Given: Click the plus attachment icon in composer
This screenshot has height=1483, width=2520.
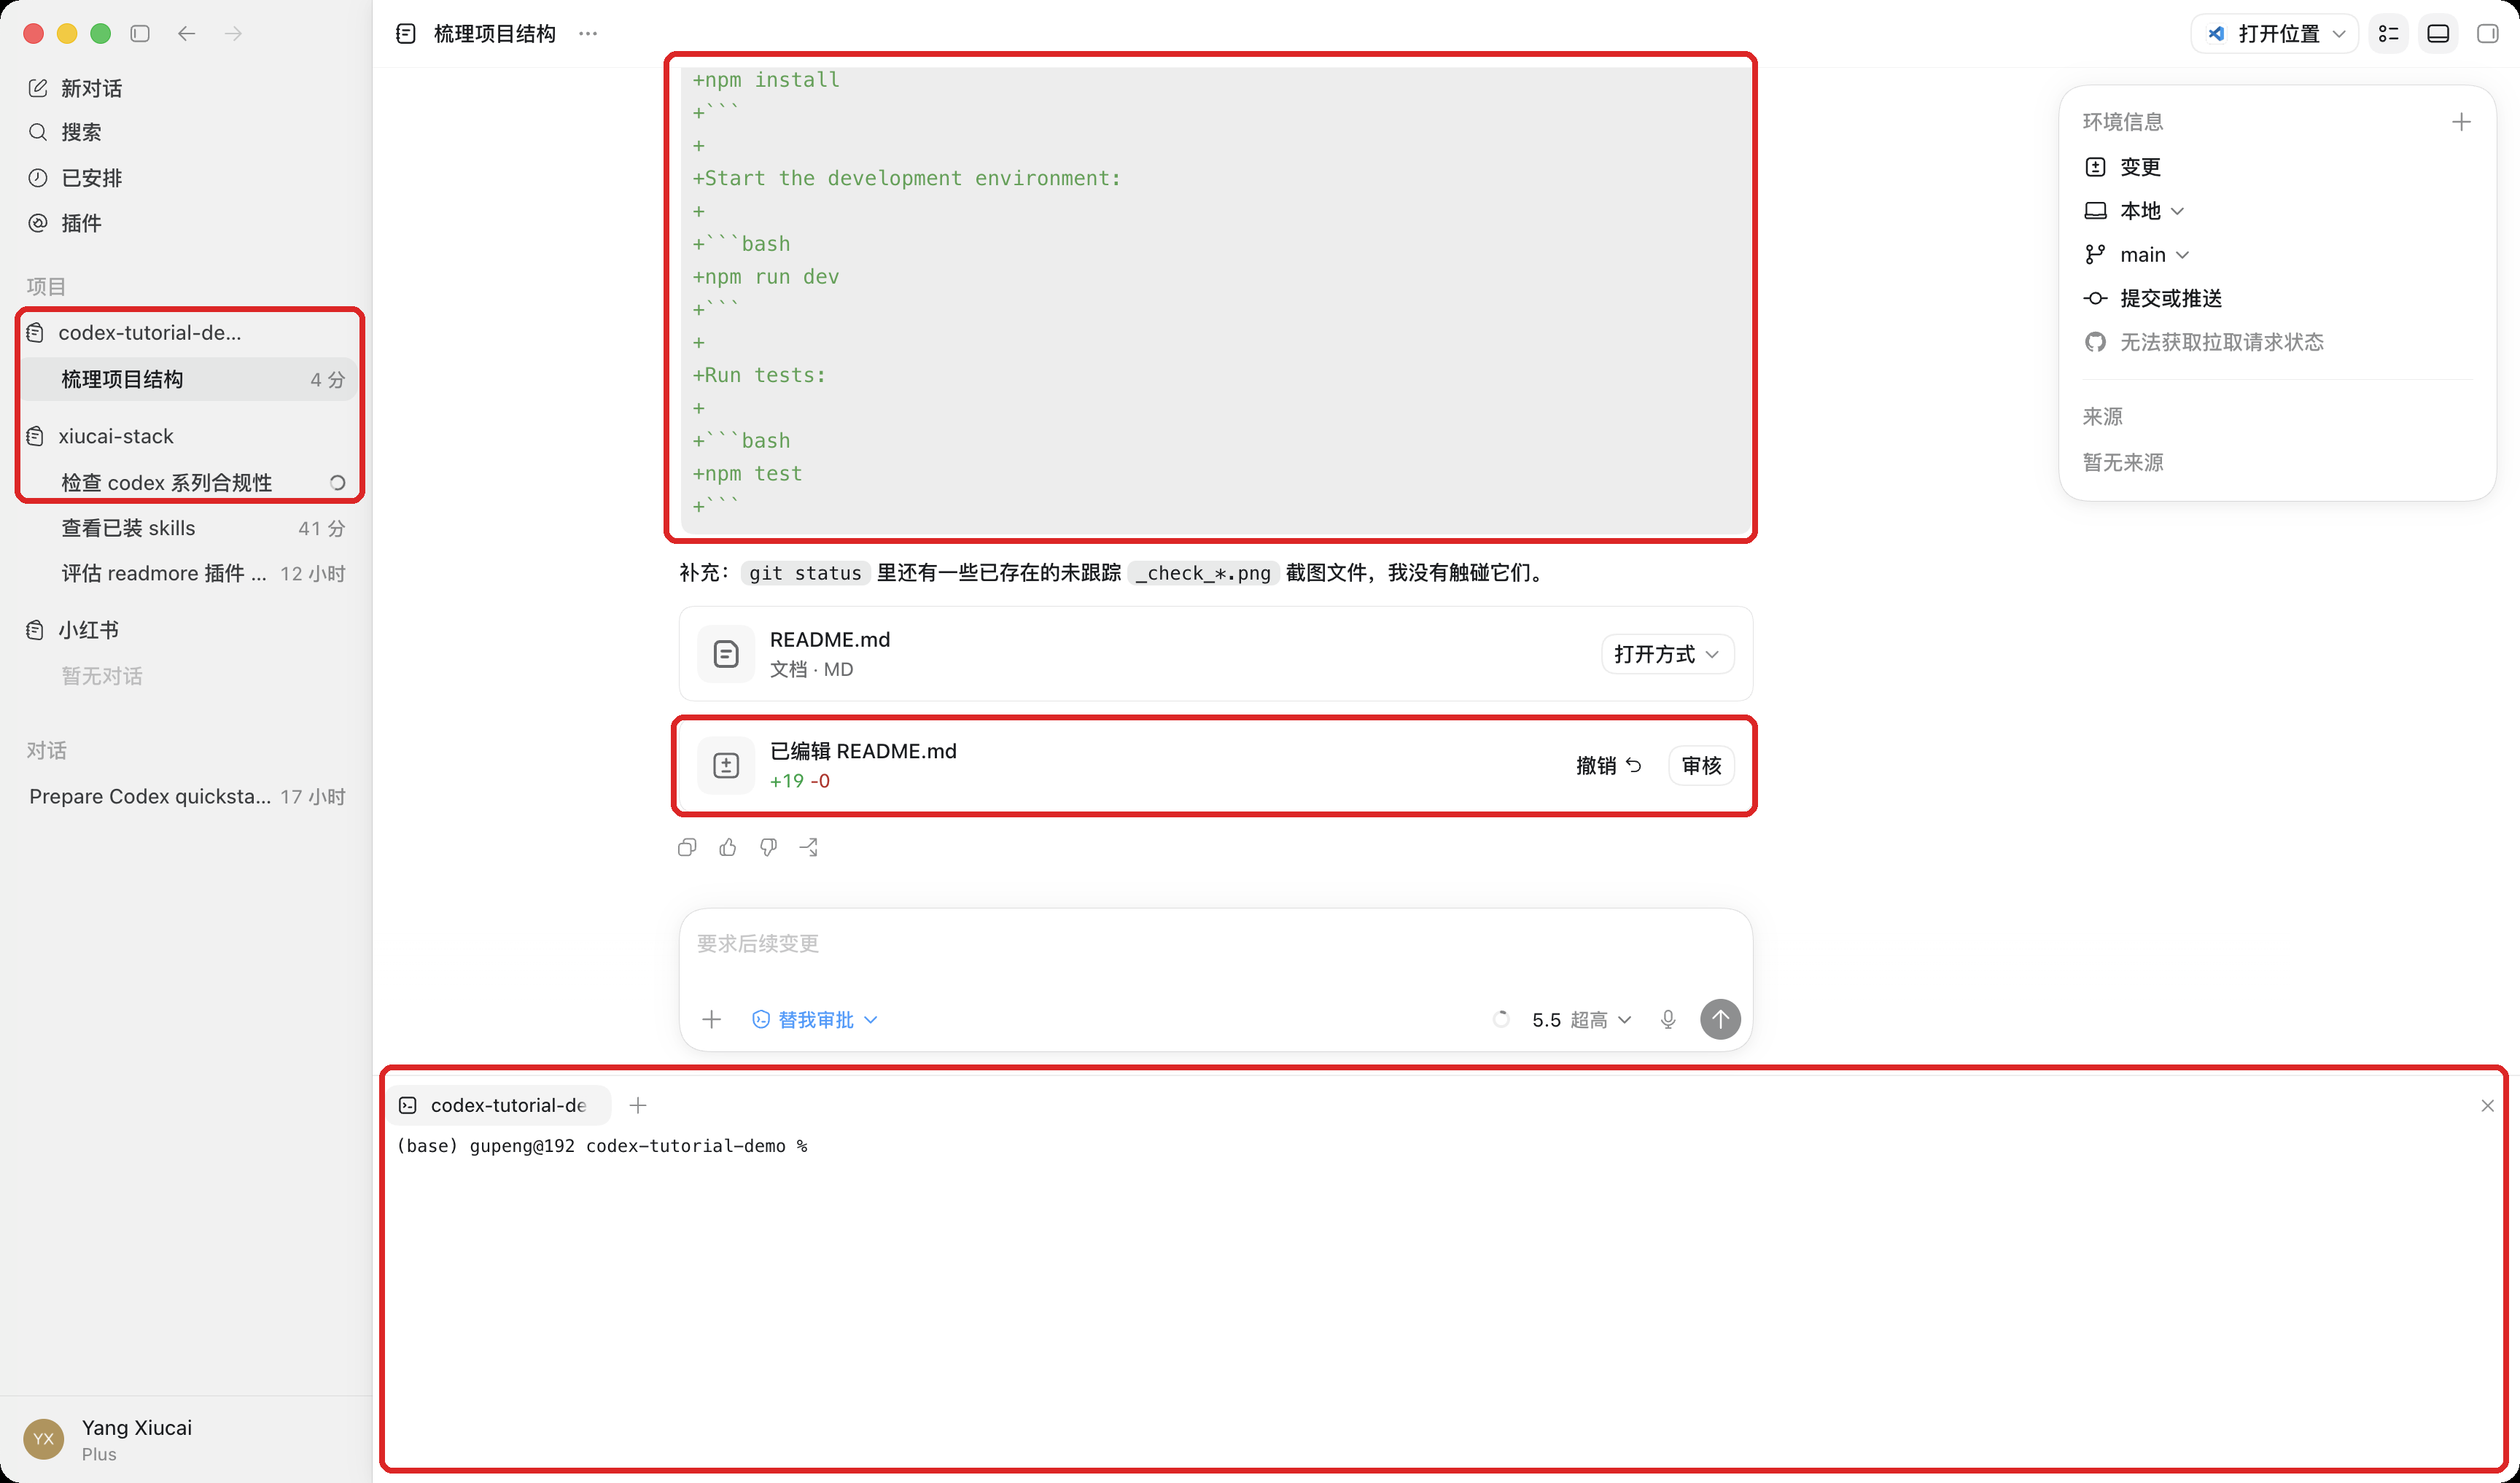Looking at the screenshot, I should [x=711, y=1019].
